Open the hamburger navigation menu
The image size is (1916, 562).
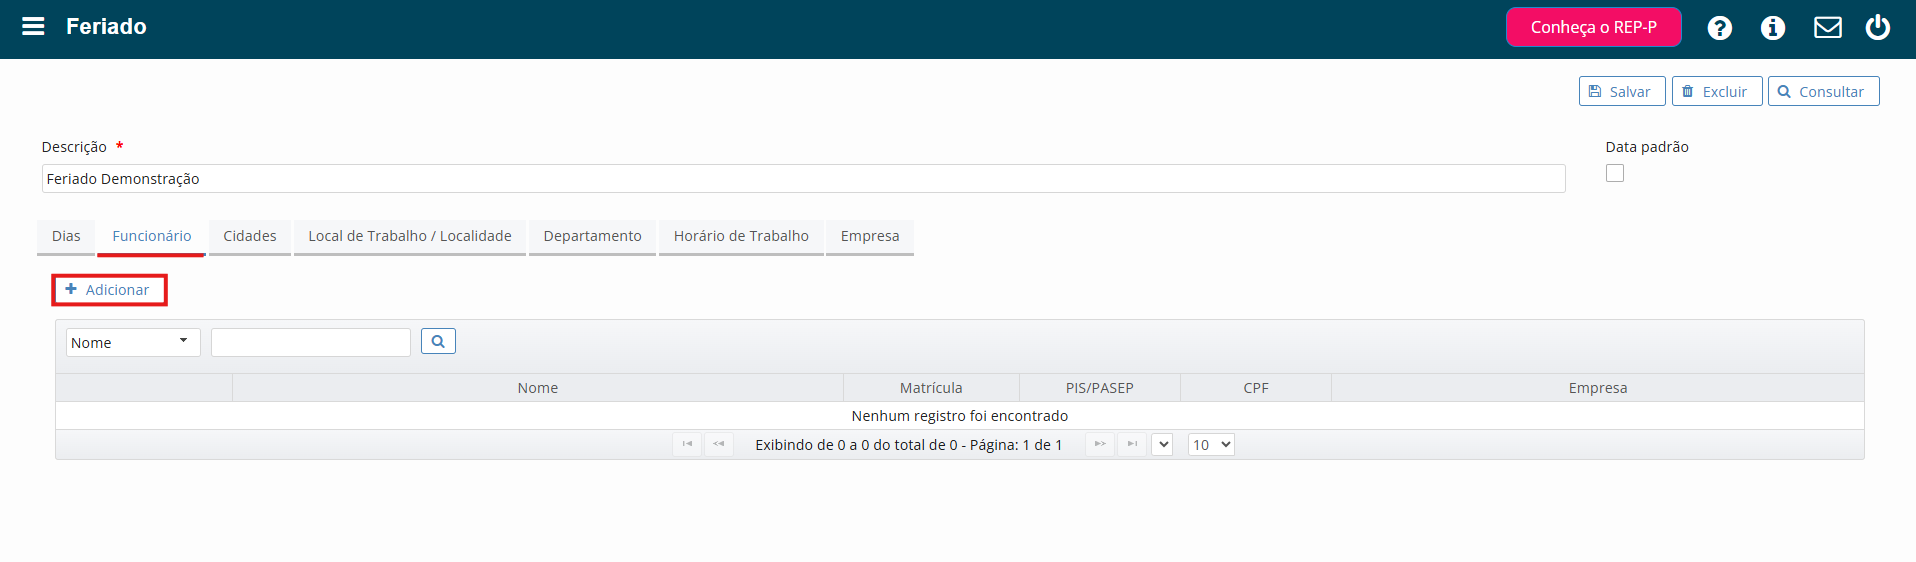[33, 27]
